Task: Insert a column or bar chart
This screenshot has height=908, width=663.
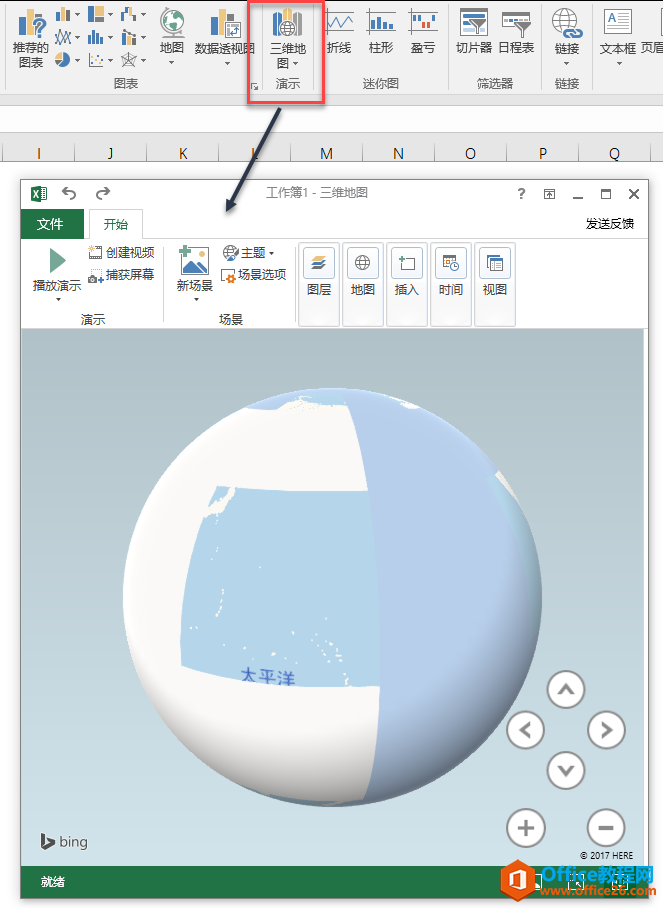Action: click(67, 14)
